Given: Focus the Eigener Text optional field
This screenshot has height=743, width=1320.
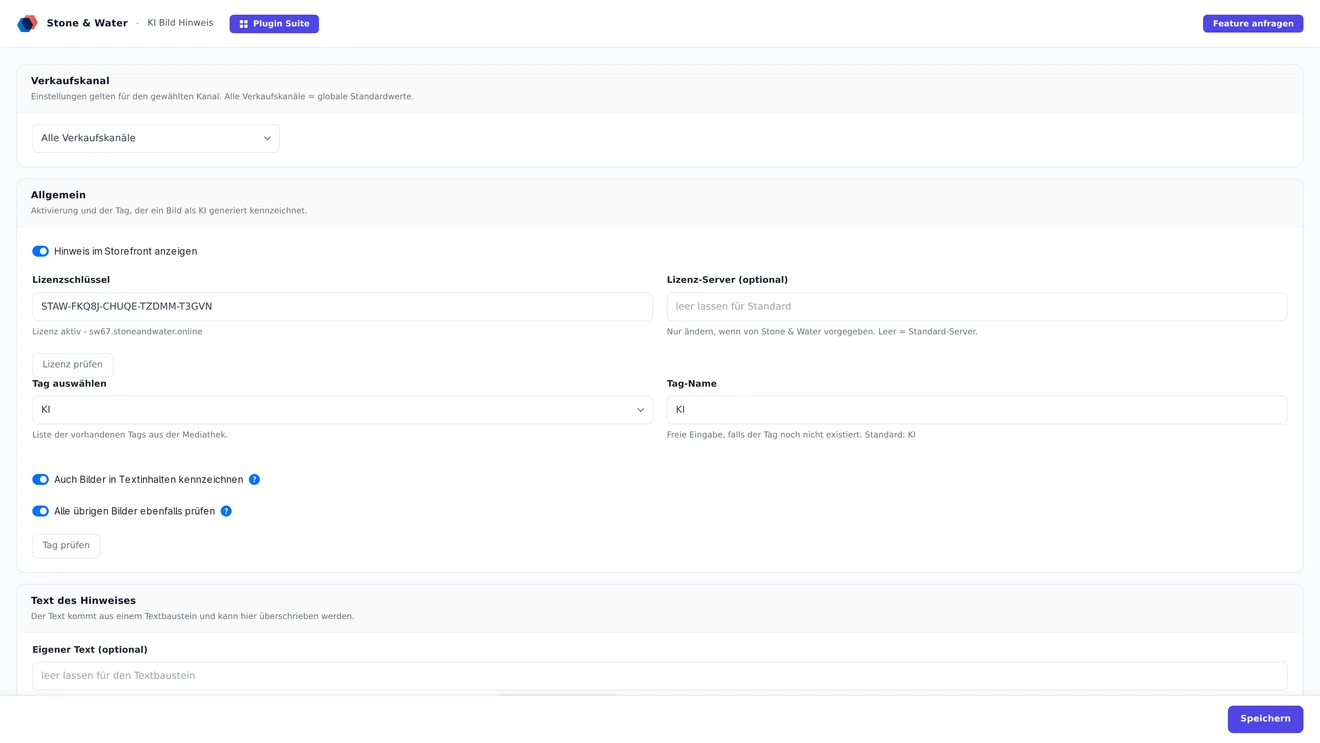Looking at the screenshot, I should point(660,676).
